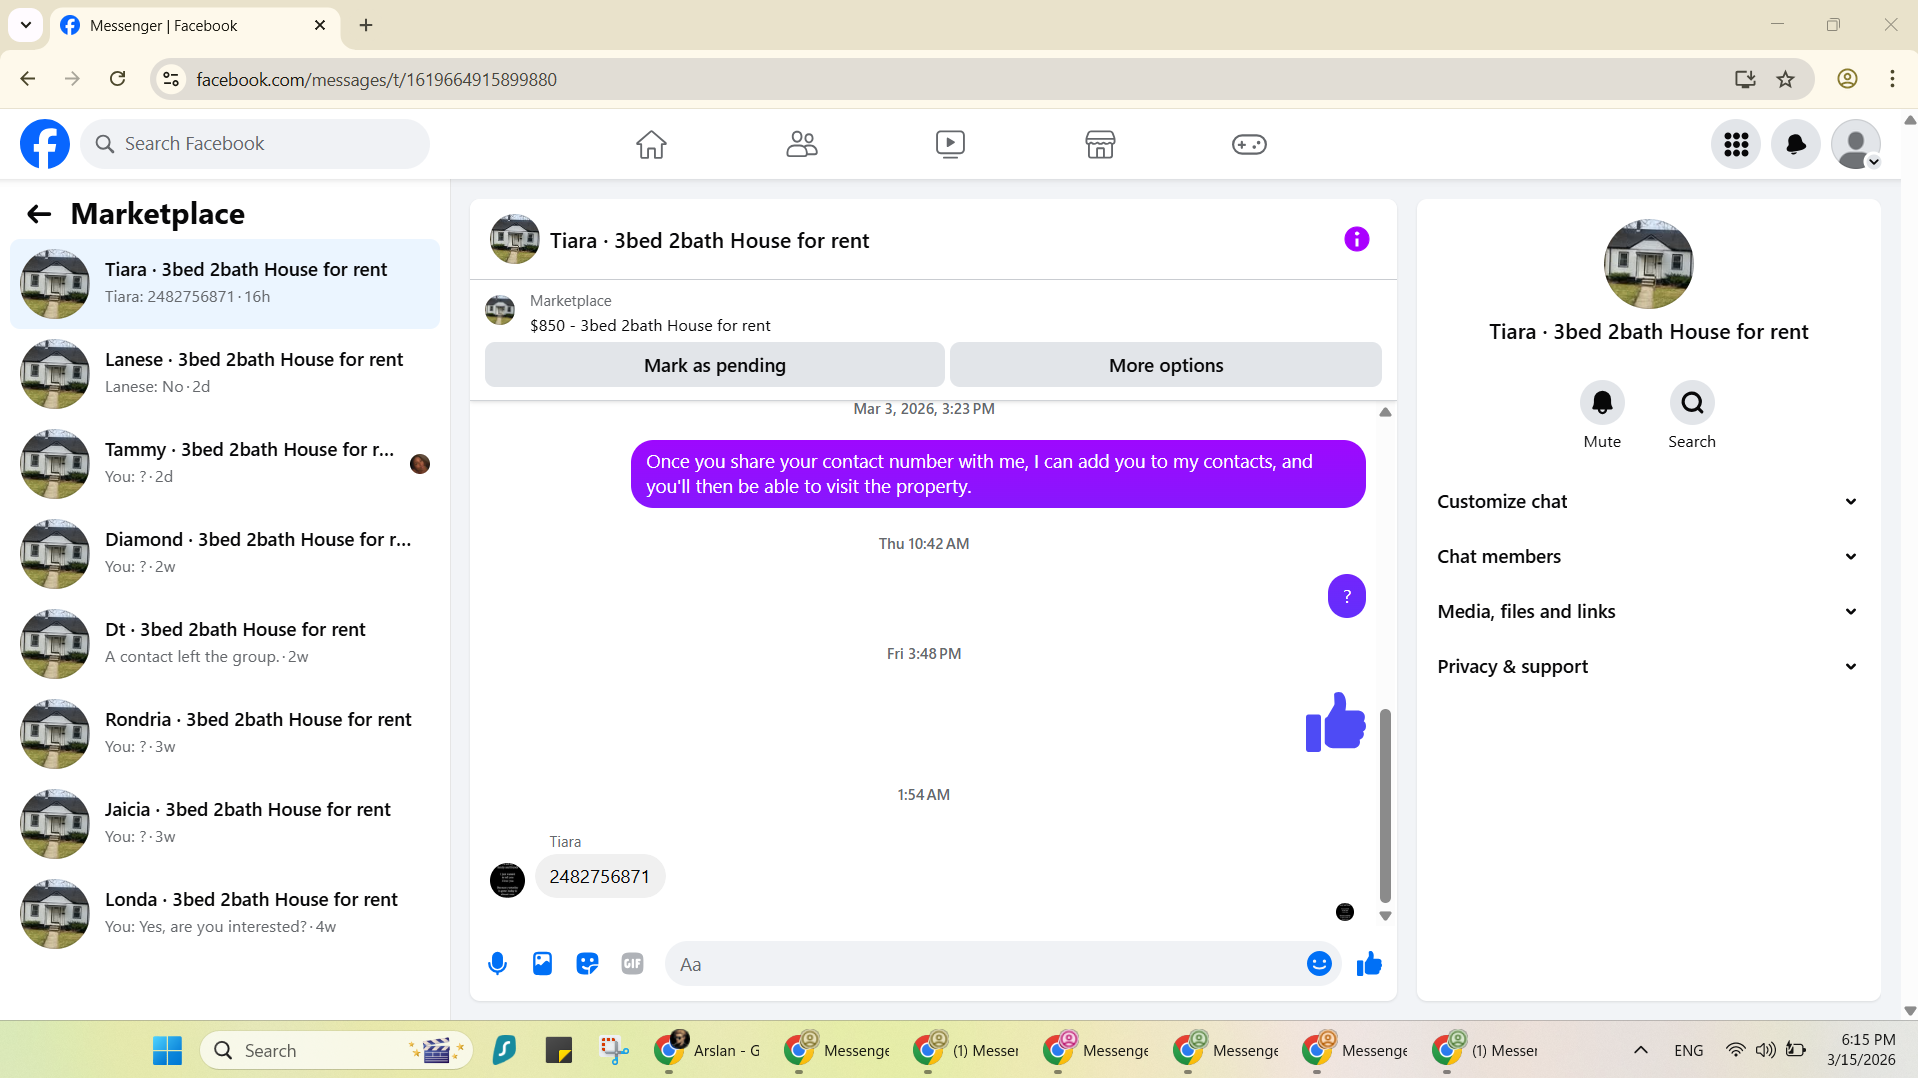Search in conversation magnifier icon
The width and height of the screenshot is (1918, 1078).
pyautogui.click(x=1692, y=403)
